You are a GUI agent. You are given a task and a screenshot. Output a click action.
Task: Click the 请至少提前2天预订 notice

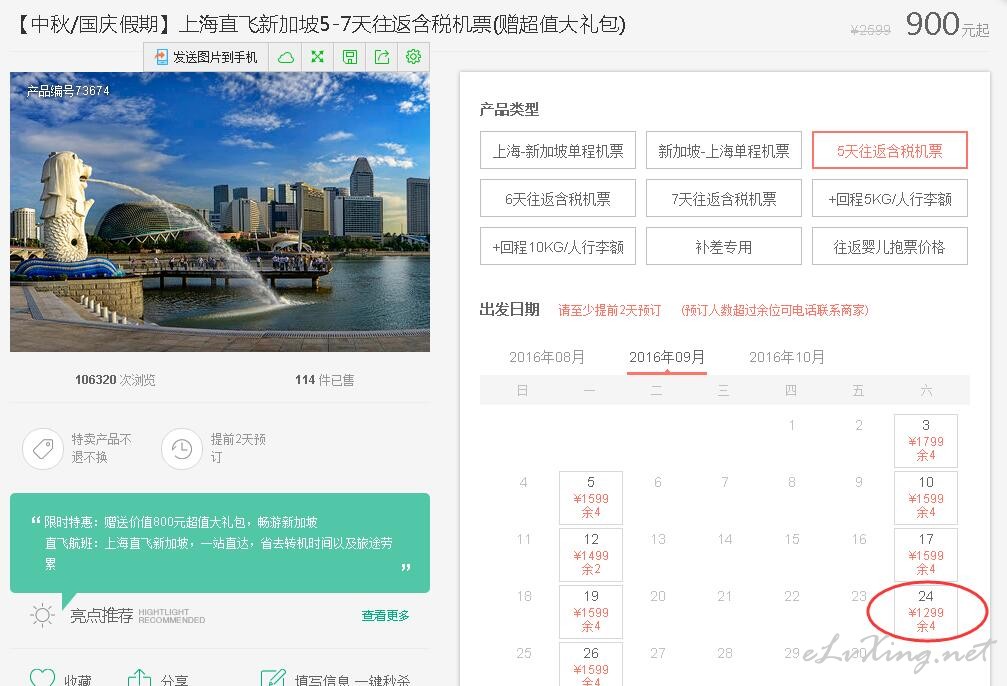[x=609, y=310]
